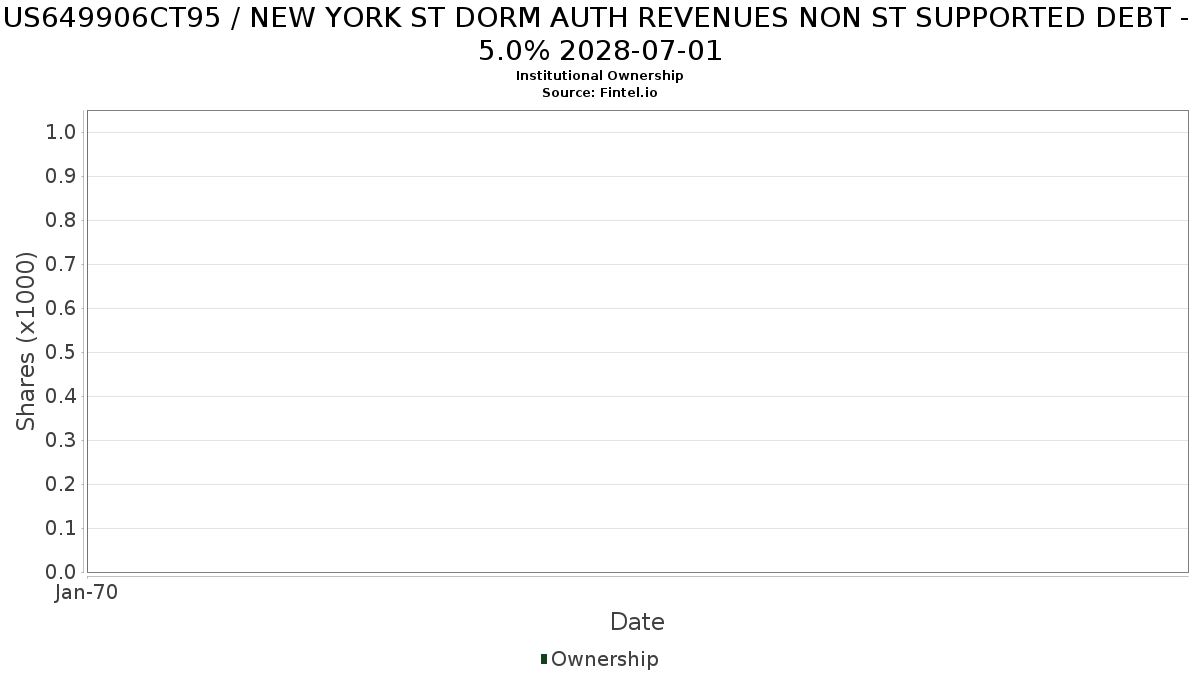Click the 0.1 y-axis tick label
Image resolution: width=1200 pixels, height=675 pixels.
[62, 529]
